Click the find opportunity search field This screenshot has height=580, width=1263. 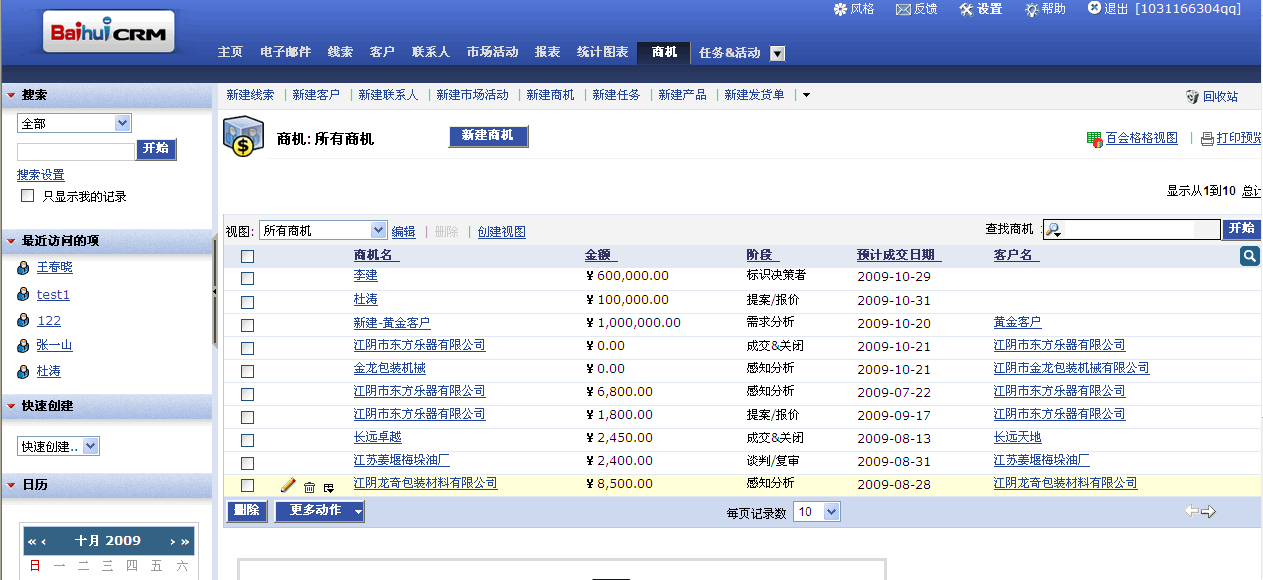[1130, 230]
